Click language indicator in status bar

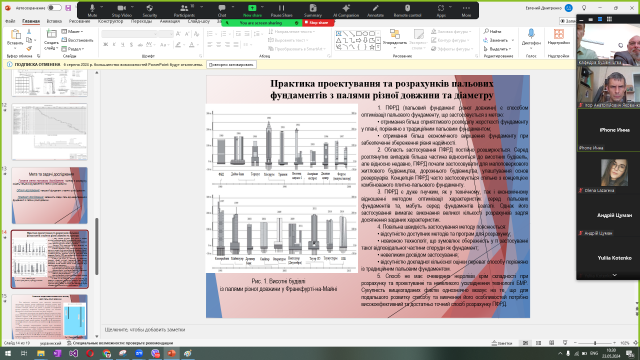[x=51, y=343]
